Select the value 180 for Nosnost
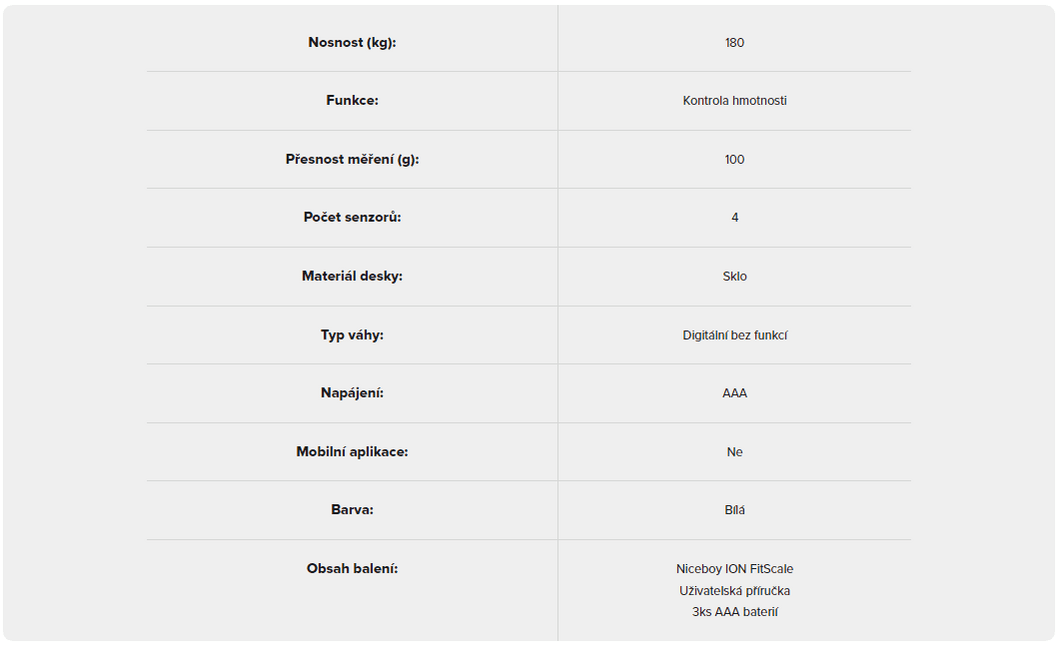The width and height of the screenshot is (1060, 648). coord(735,43)
